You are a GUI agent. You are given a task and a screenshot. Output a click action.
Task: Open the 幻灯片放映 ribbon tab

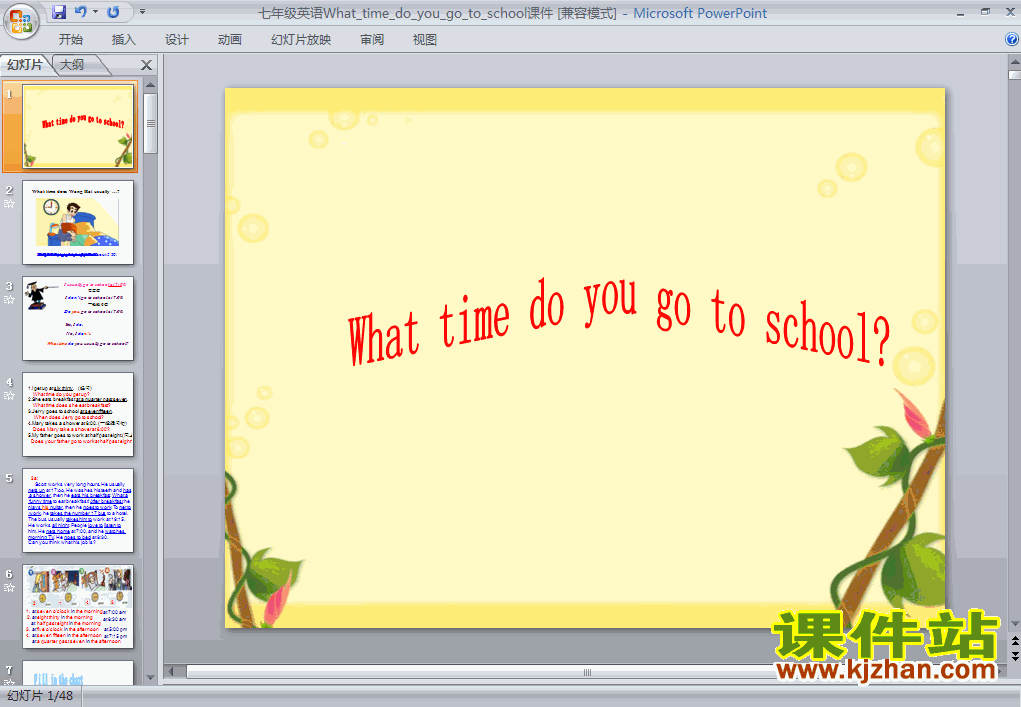(301, 40)
